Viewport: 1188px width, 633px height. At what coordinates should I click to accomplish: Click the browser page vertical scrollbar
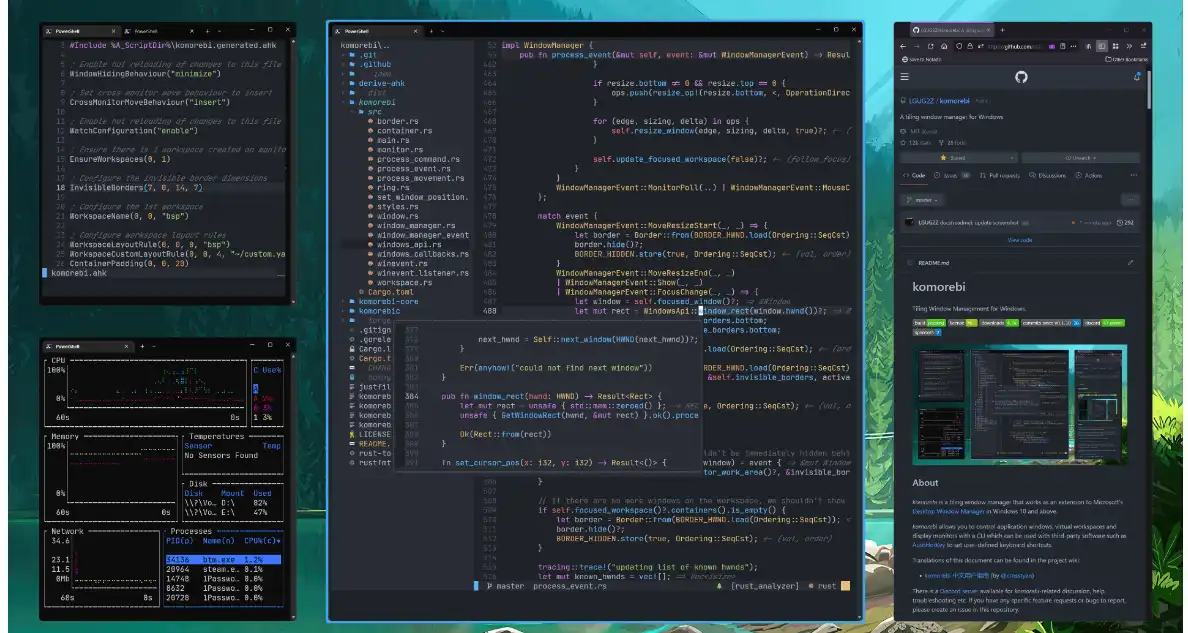(1149, 91)
